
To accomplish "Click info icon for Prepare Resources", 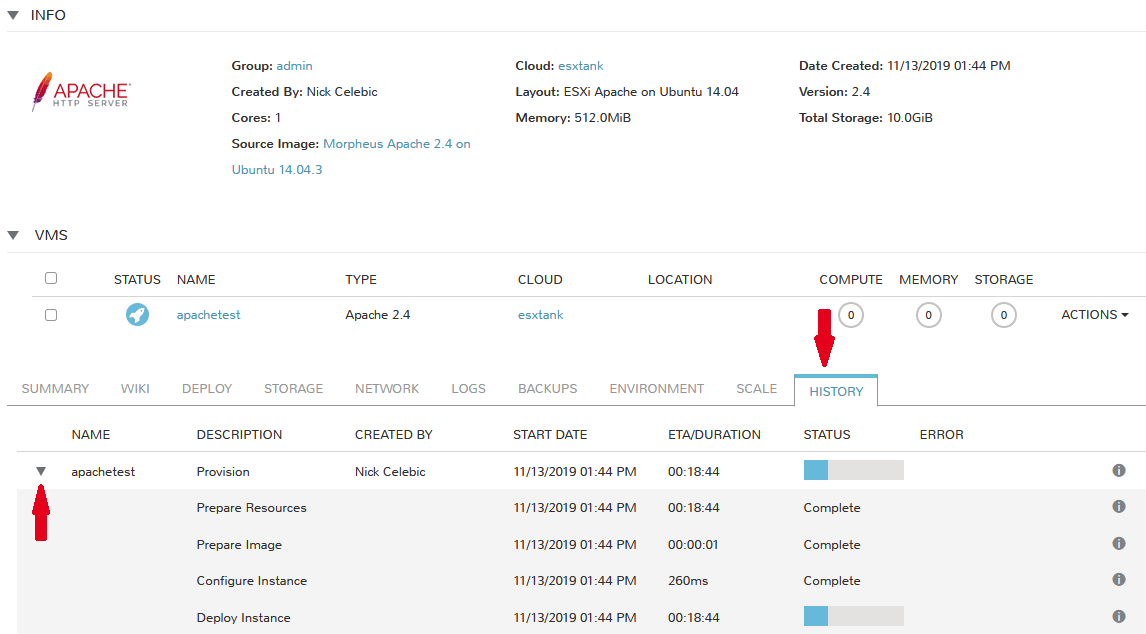I will coord(1119,507).
